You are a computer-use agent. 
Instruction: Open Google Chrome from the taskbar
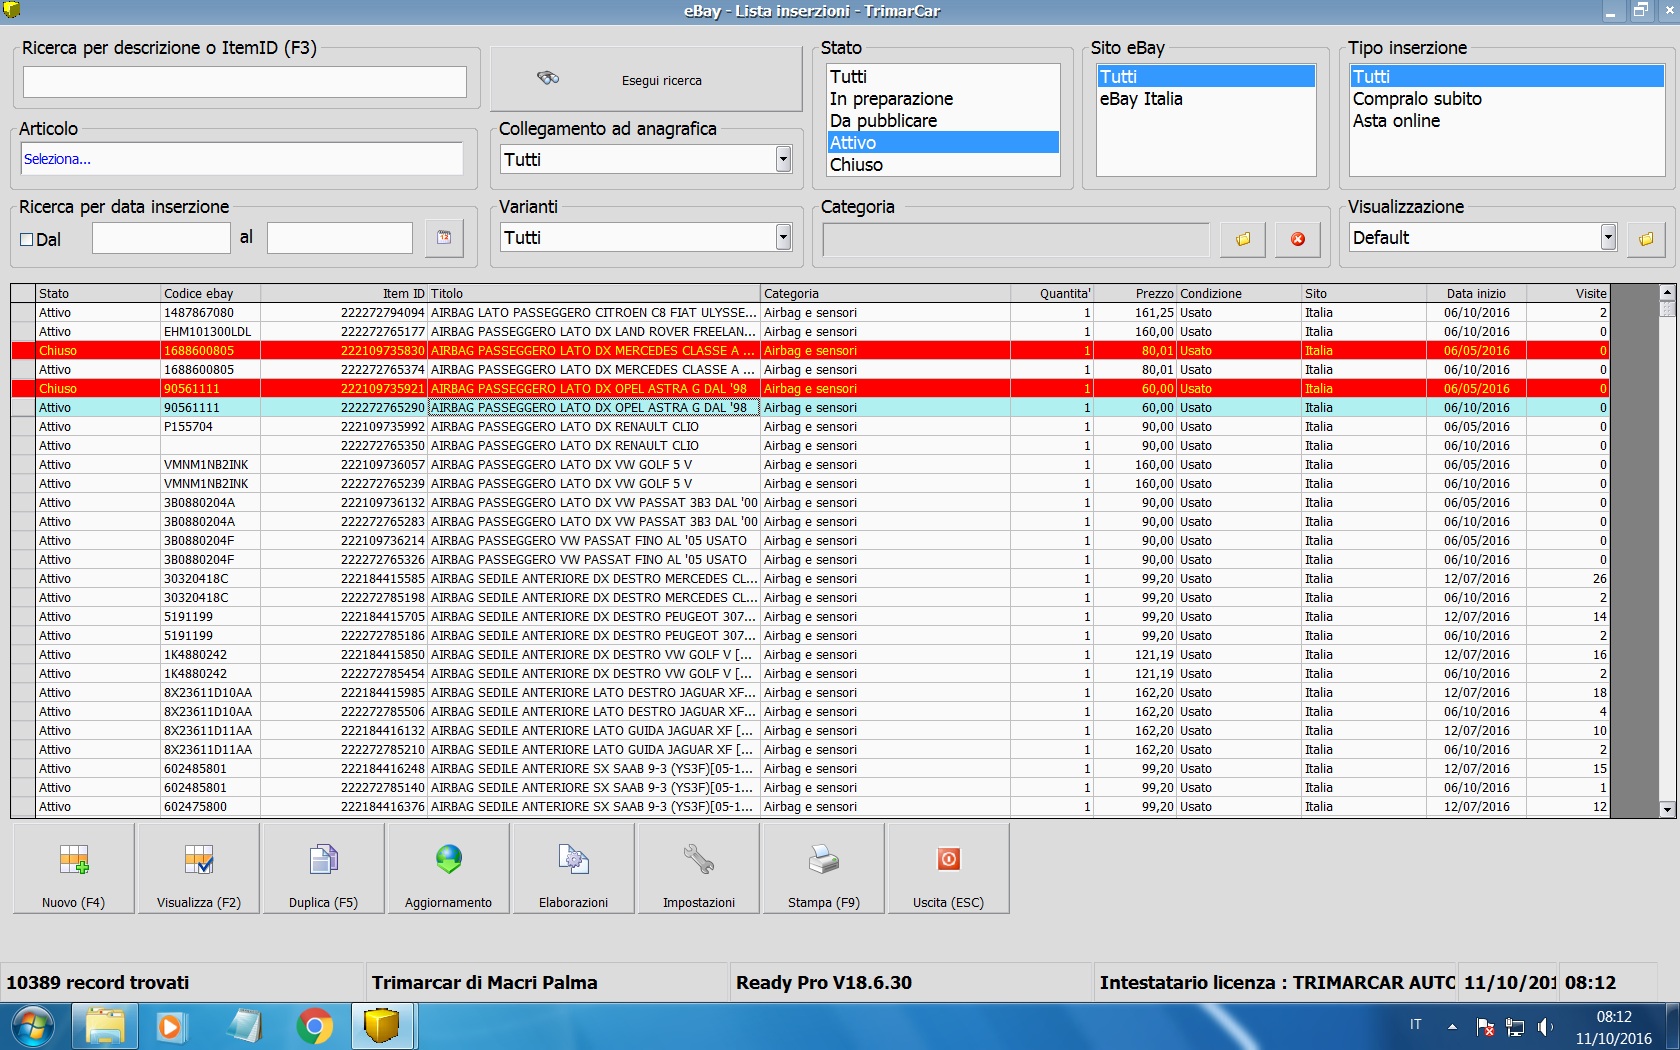pyautogui.click(x=314, y=1027)
